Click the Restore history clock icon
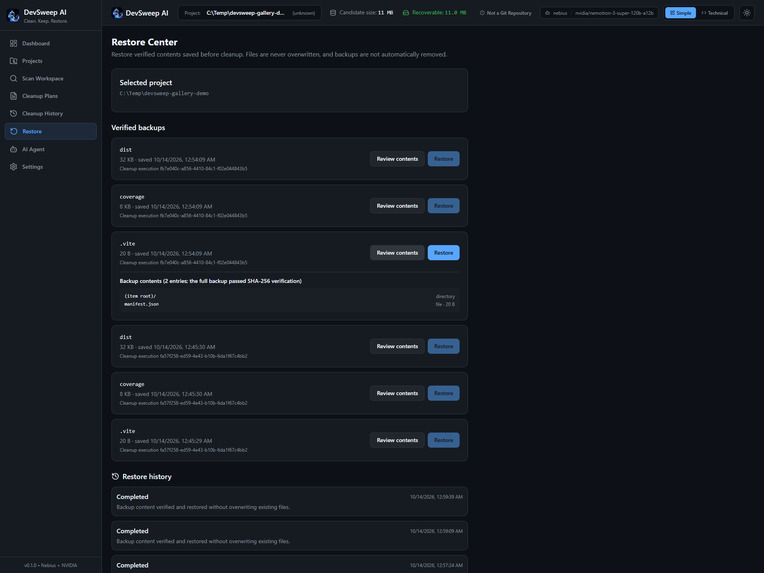Viewport: 764px width, 573px height. 115,477
